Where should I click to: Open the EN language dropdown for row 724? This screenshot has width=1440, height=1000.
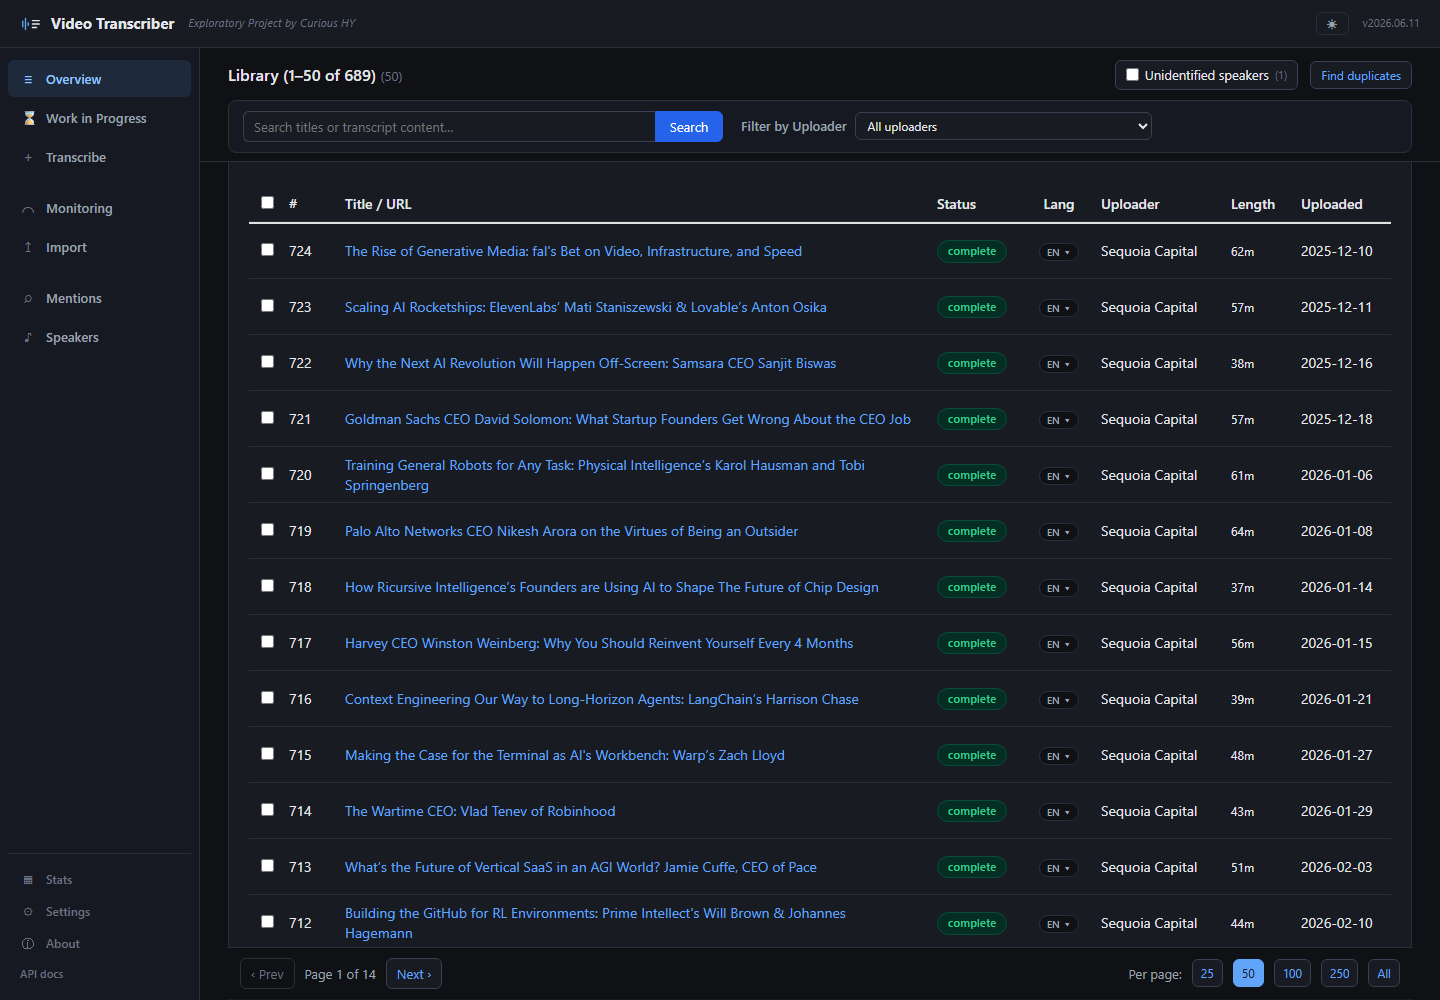[x=1059, y=252]
